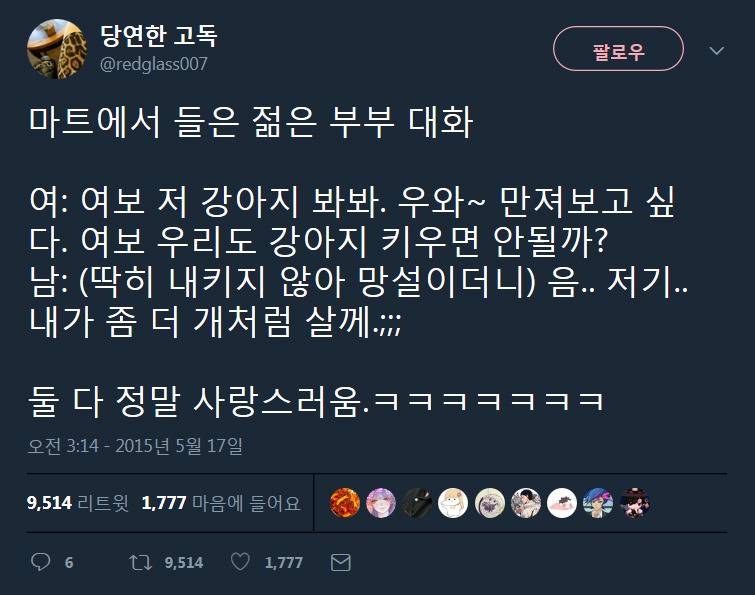Click the purple-haired liker avatar
Viewport: 755px width, 595px height.
[380, 503]
